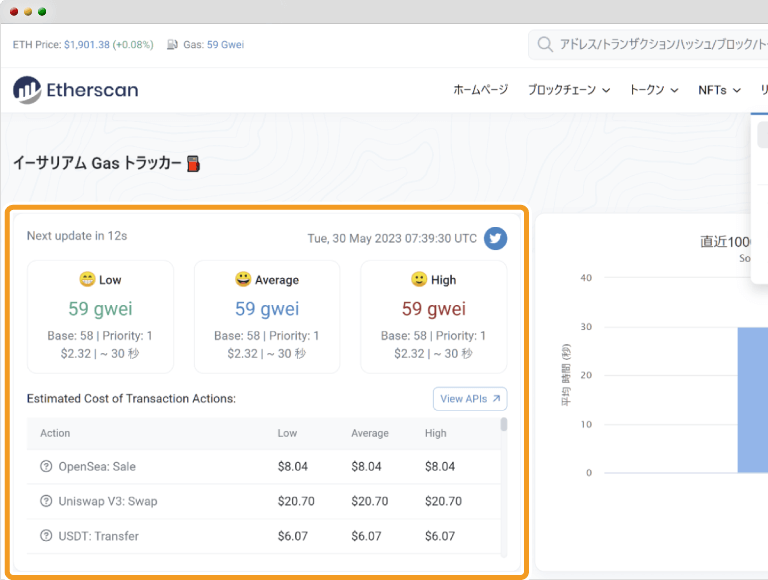Click USDT: Transfer row label

tap(98, 536)
